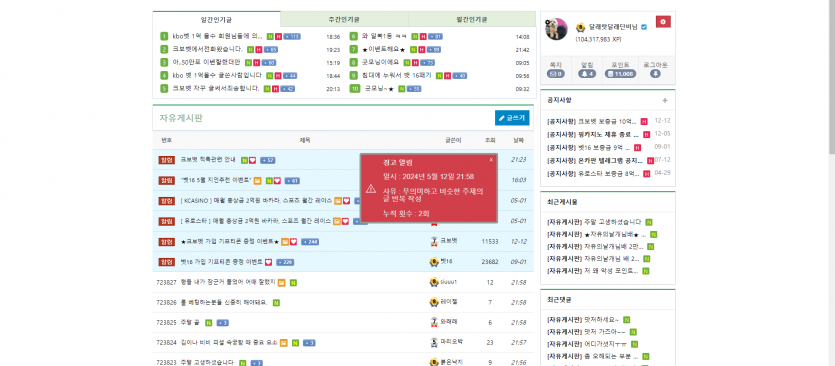Click the red settings button beside profile
Image resolution: width=835 pixels, height=366 pixels.
pyautogui.click(x=663, y=22)
